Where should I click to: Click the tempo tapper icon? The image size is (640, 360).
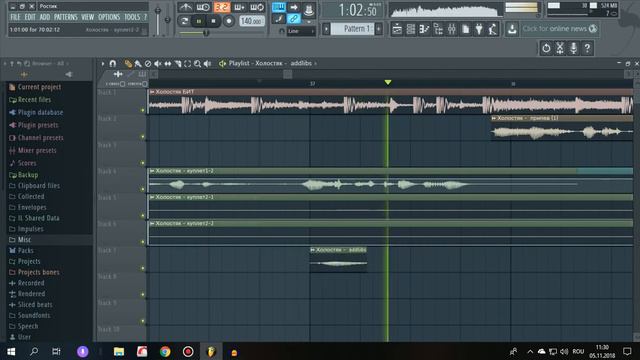(x=493, y=29)
